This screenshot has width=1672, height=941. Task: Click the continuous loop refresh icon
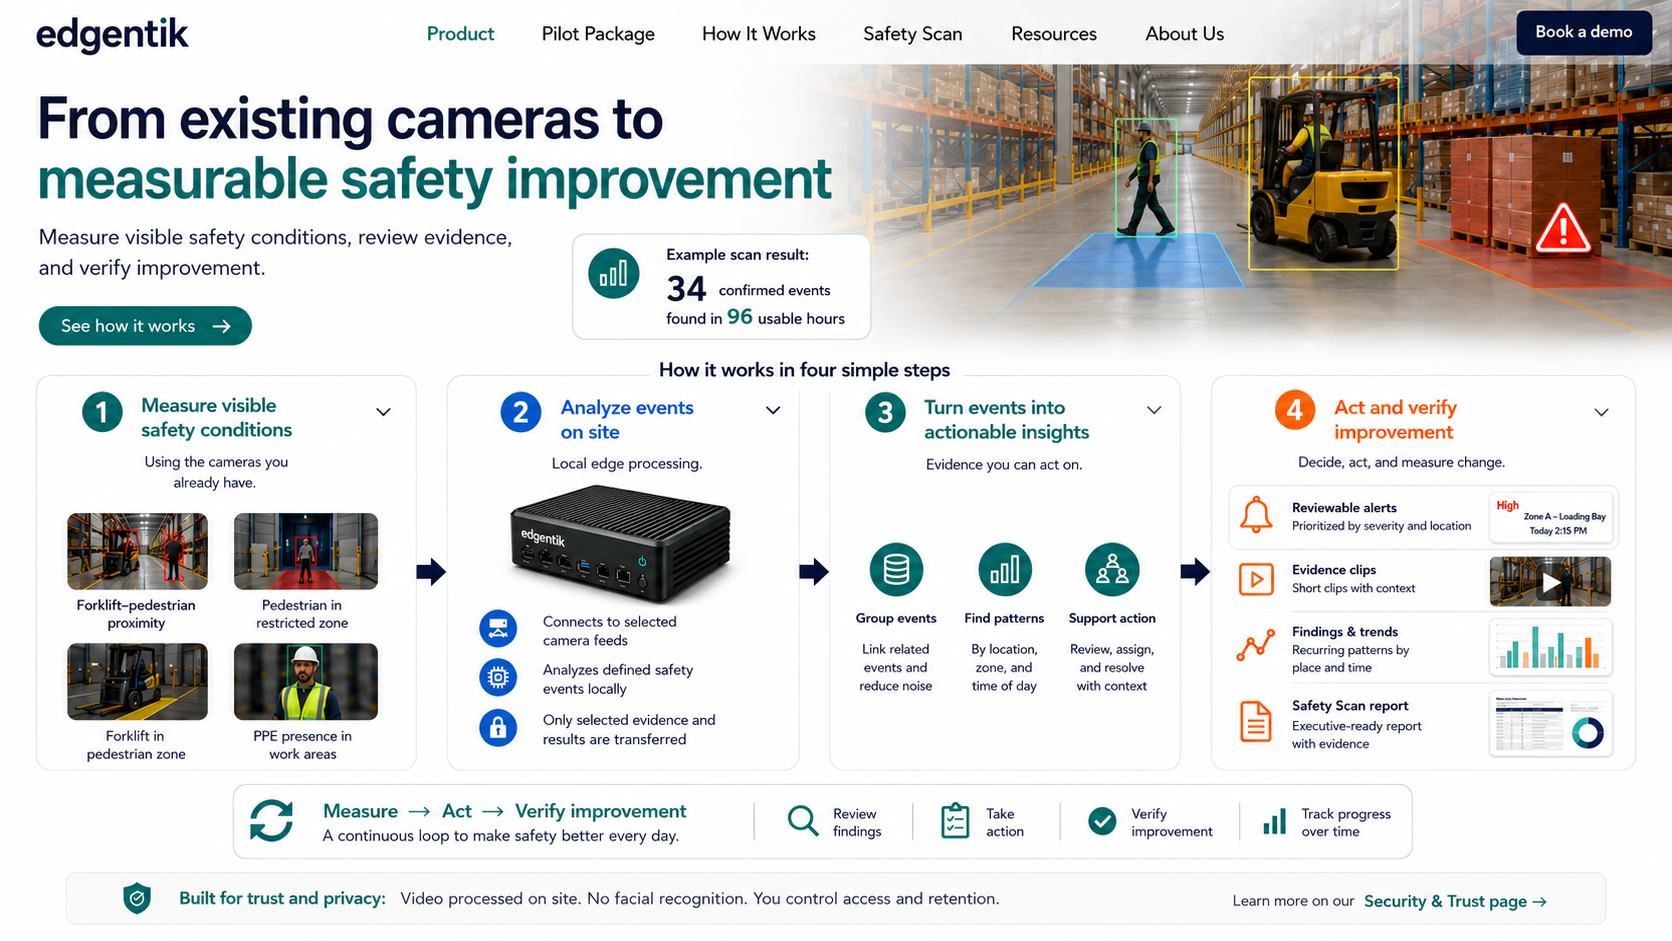tap(271, 821)
